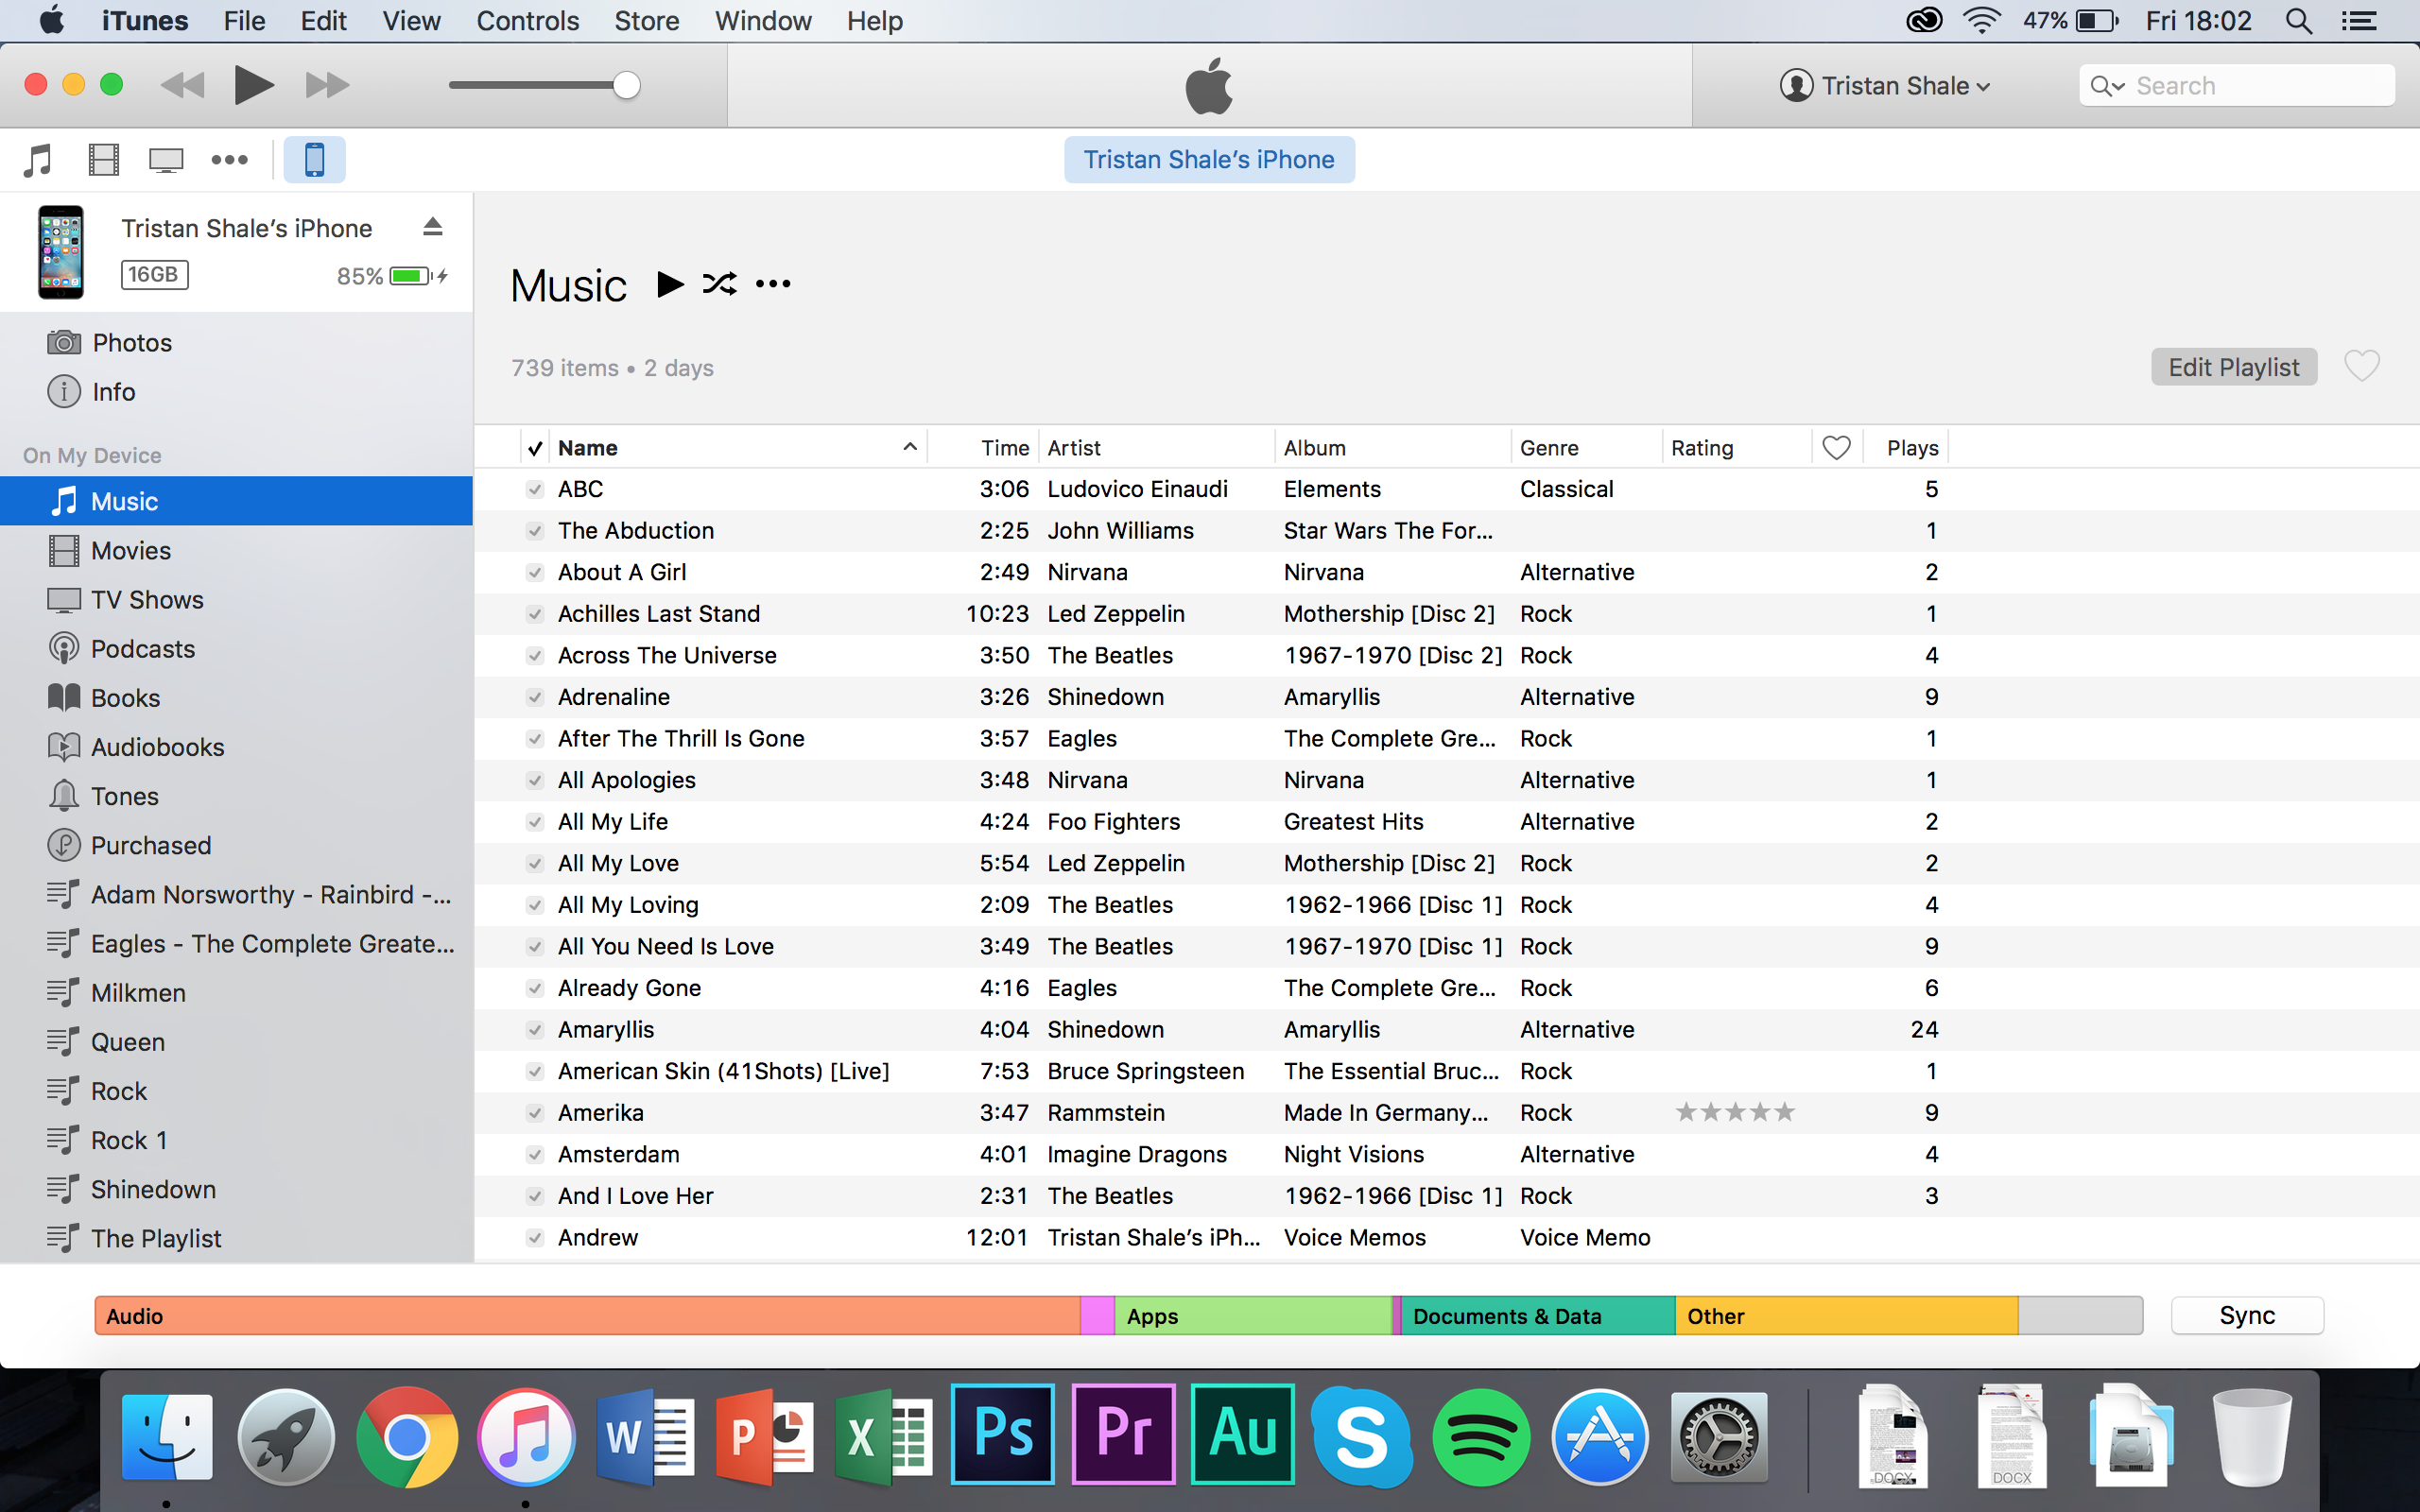Open the Tristan Shale account dropdown
The image size is (2420, 1512).
(x=1885, y=86)
